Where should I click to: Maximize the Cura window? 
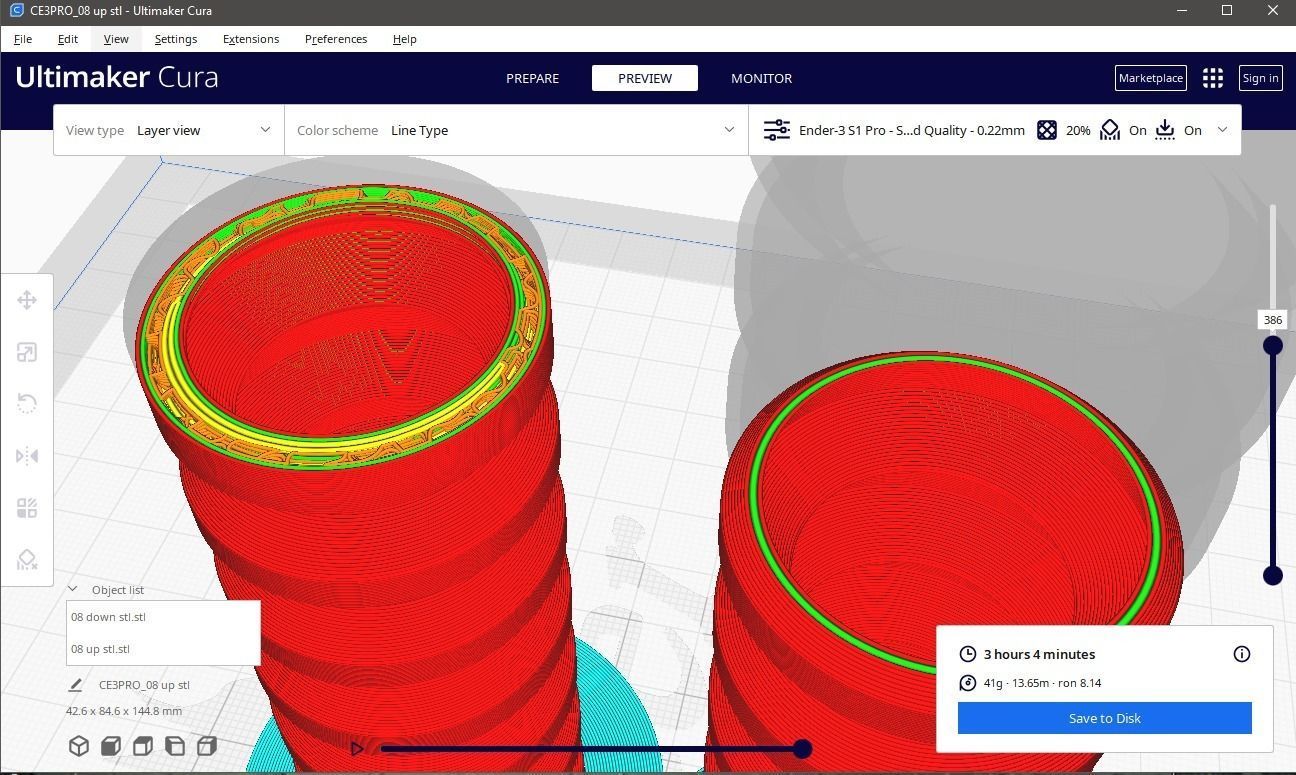tap(1227, 10)
